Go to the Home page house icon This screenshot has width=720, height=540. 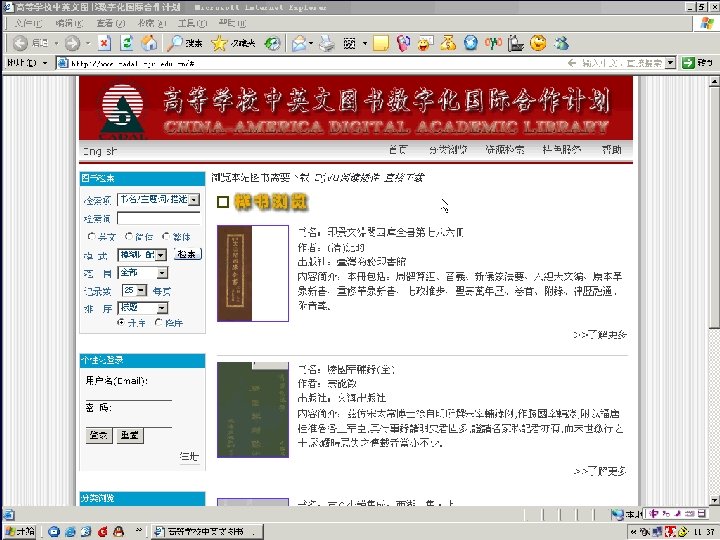tap(149, 44)
